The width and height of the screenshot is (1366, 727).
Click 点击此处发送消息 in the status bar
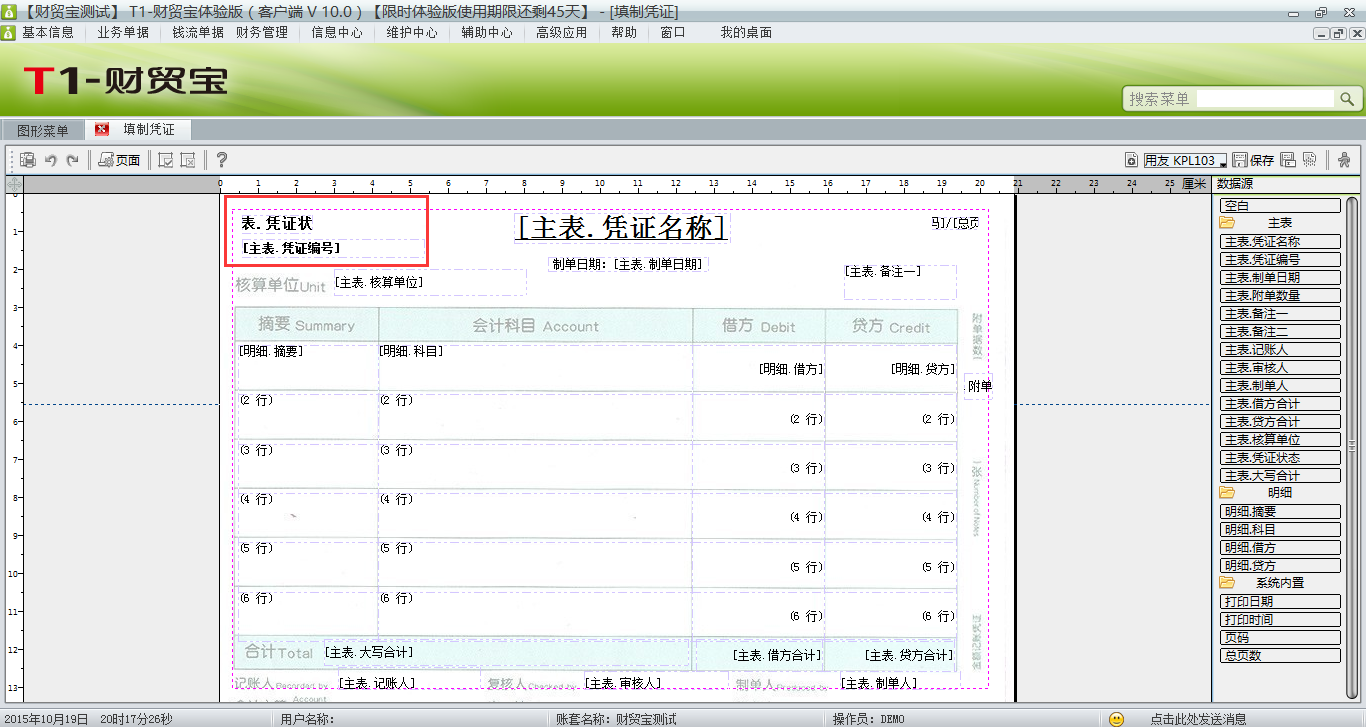(x=1198, y=719)
